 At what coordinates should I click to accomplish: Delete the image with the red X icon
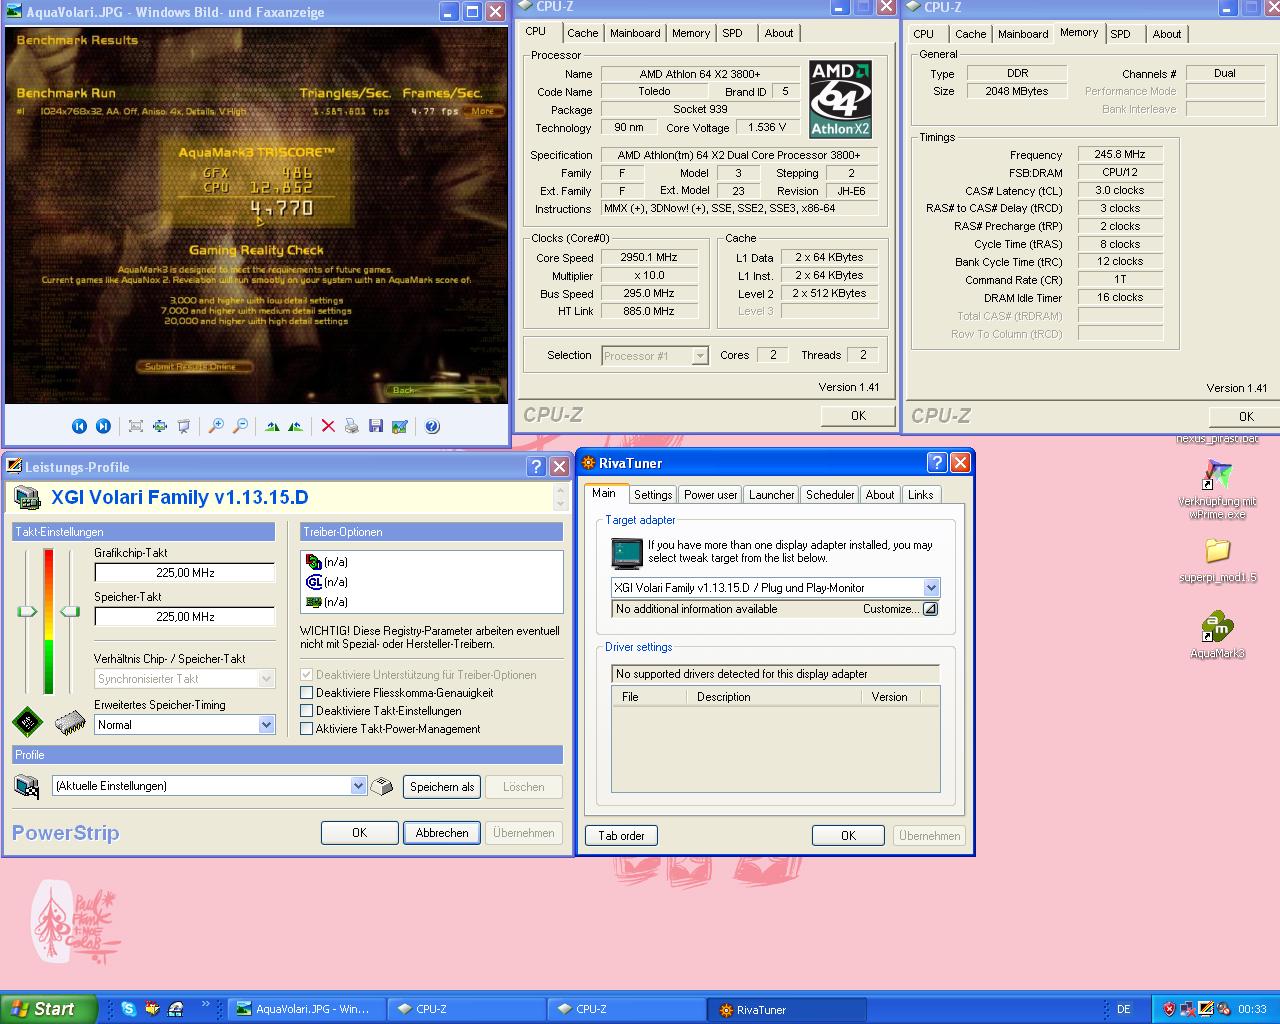[x=328, y=426]
